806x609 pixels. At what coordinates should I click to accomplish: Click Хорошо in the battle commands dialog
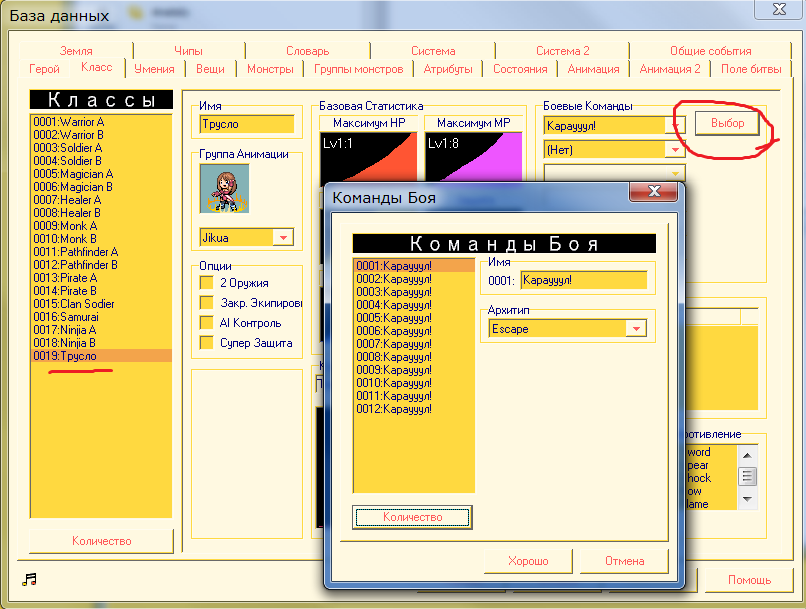pyautogui.click(x=530, y=561)
